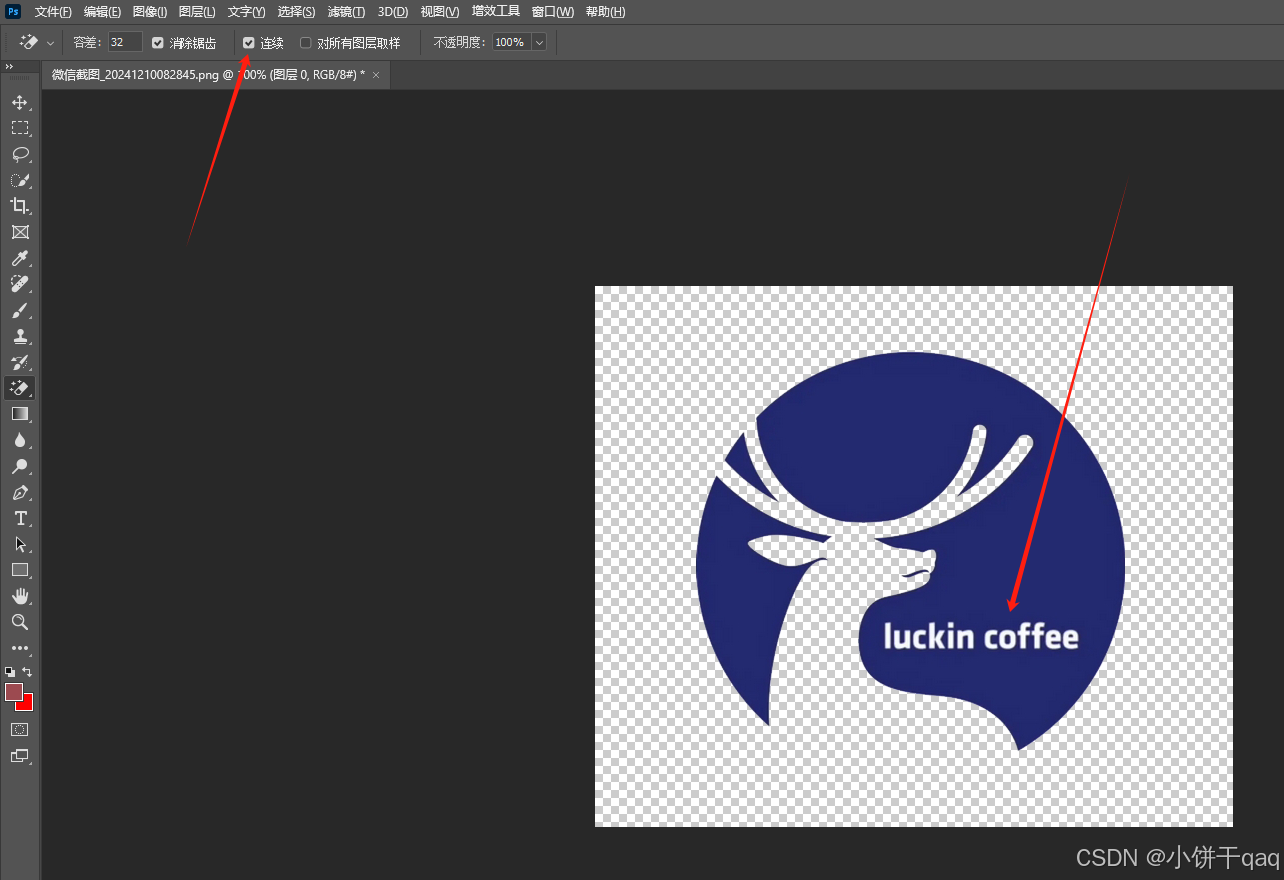The width and height of the screenshot is (1284, 880).
Task: Open the 文字(Y) menu
Action: point(246,12)
